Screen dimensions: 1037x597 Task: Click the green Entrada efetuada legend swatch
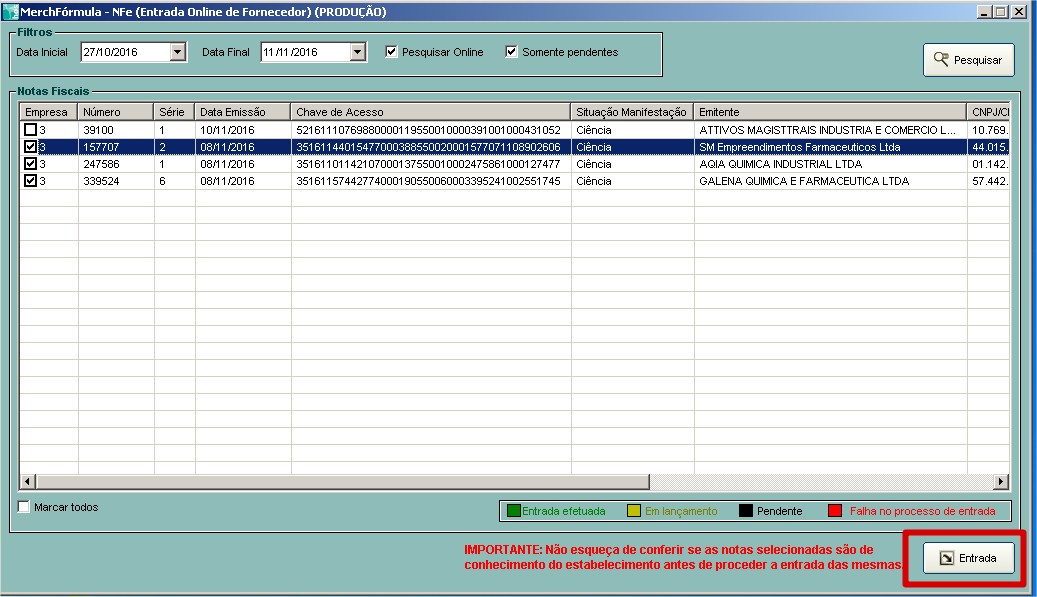point(514,511)
